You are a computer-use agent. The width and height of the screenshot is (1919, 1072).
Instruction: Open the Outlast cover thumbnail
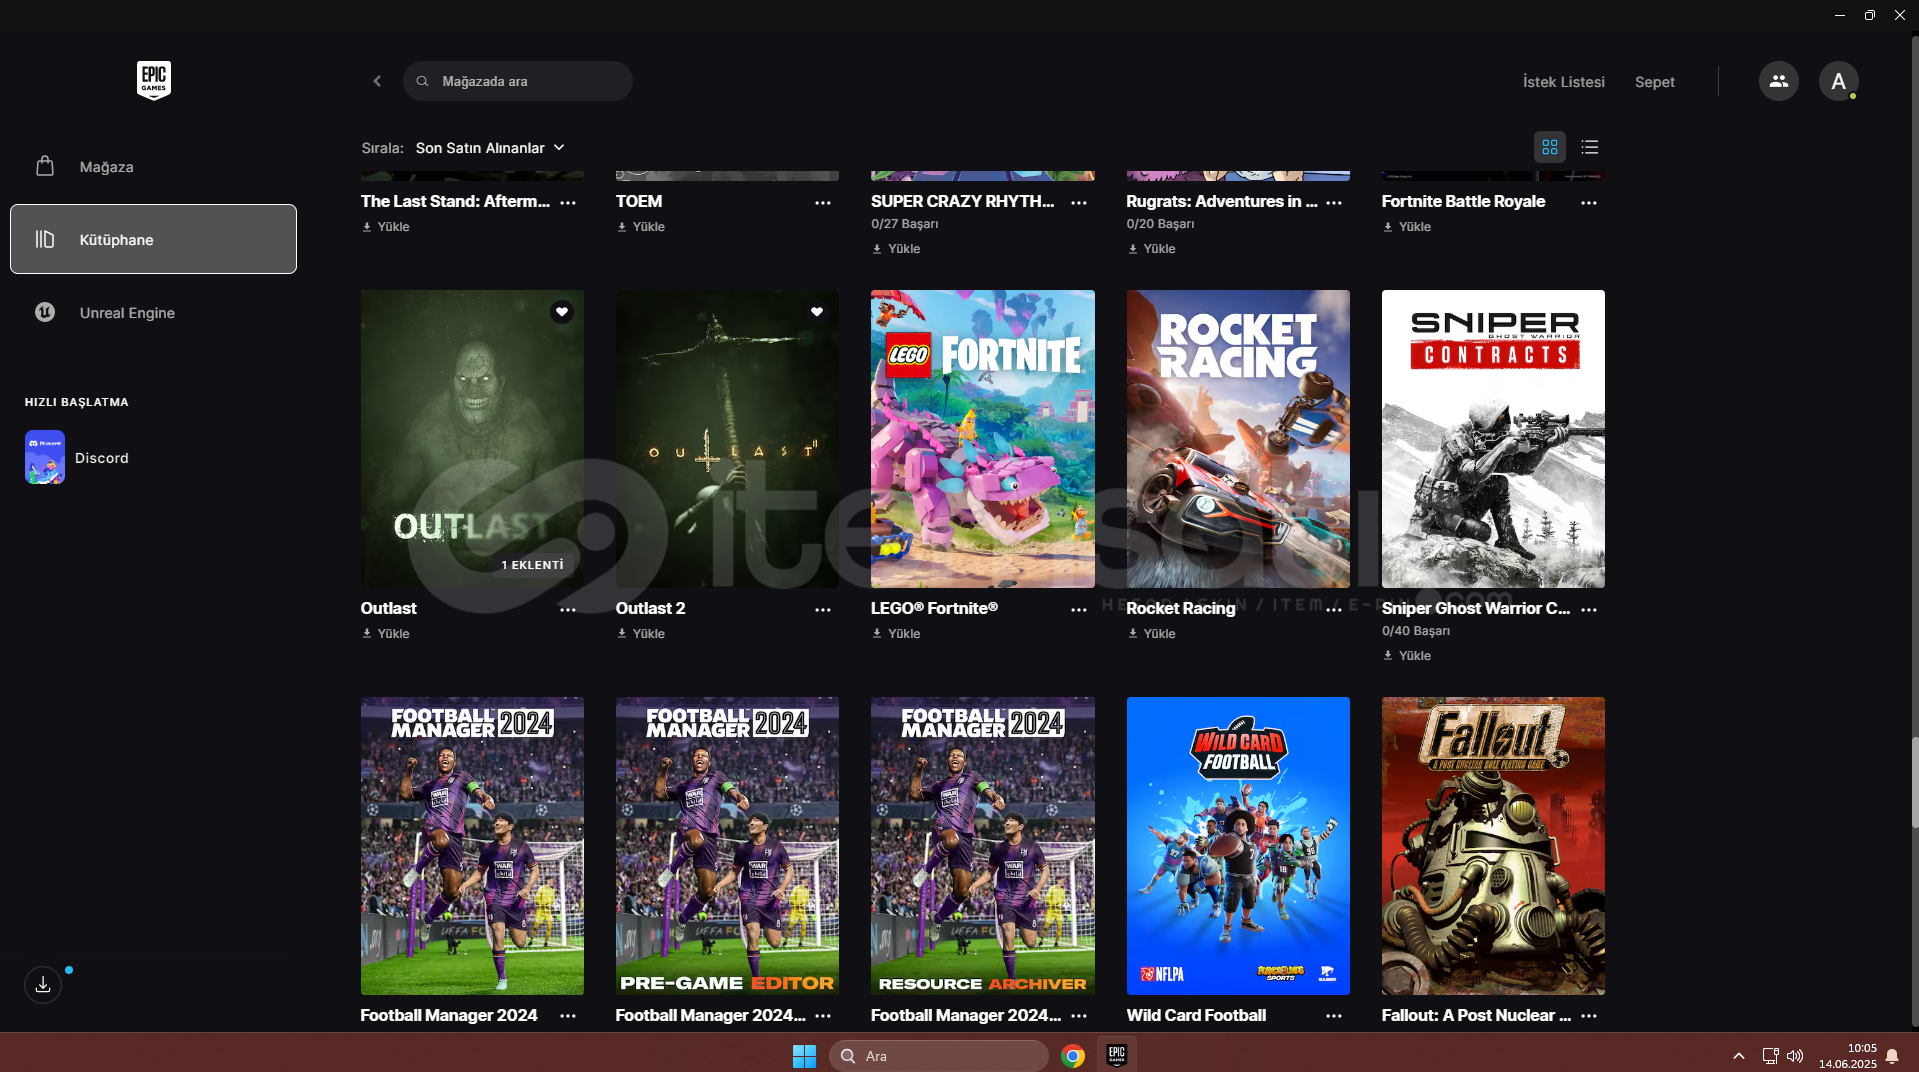pos(472,439)
